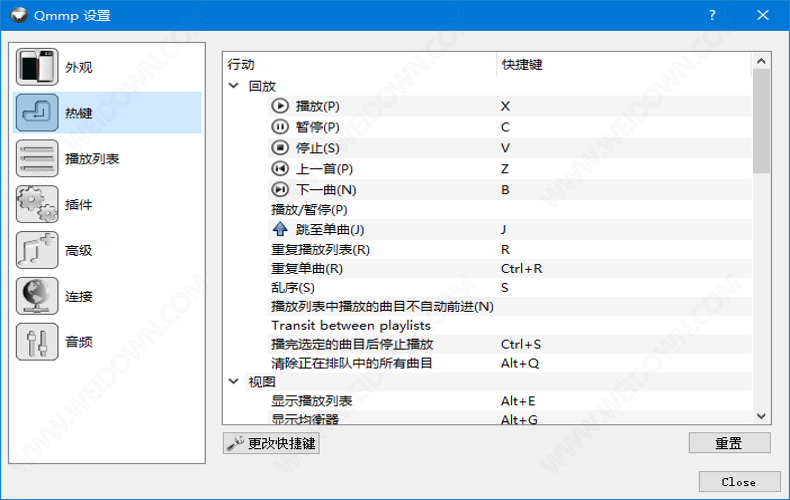
Task: Select the 外观 label in sidebar
Action: click(79, 67)
